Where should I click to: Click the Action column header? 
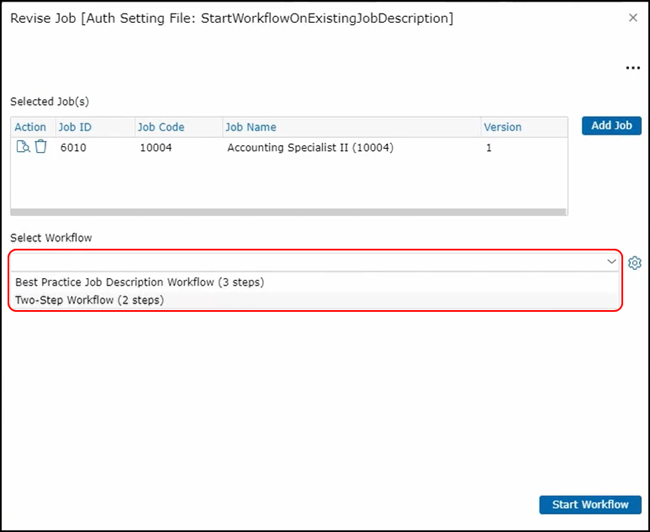click(30, 127)
